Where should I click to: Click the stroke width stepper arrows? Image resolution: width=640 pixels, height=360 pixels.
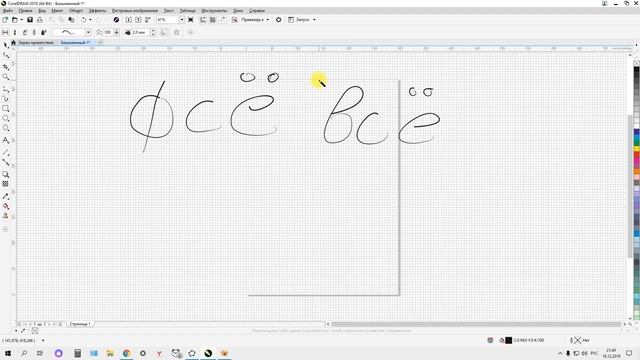(153, 32)
